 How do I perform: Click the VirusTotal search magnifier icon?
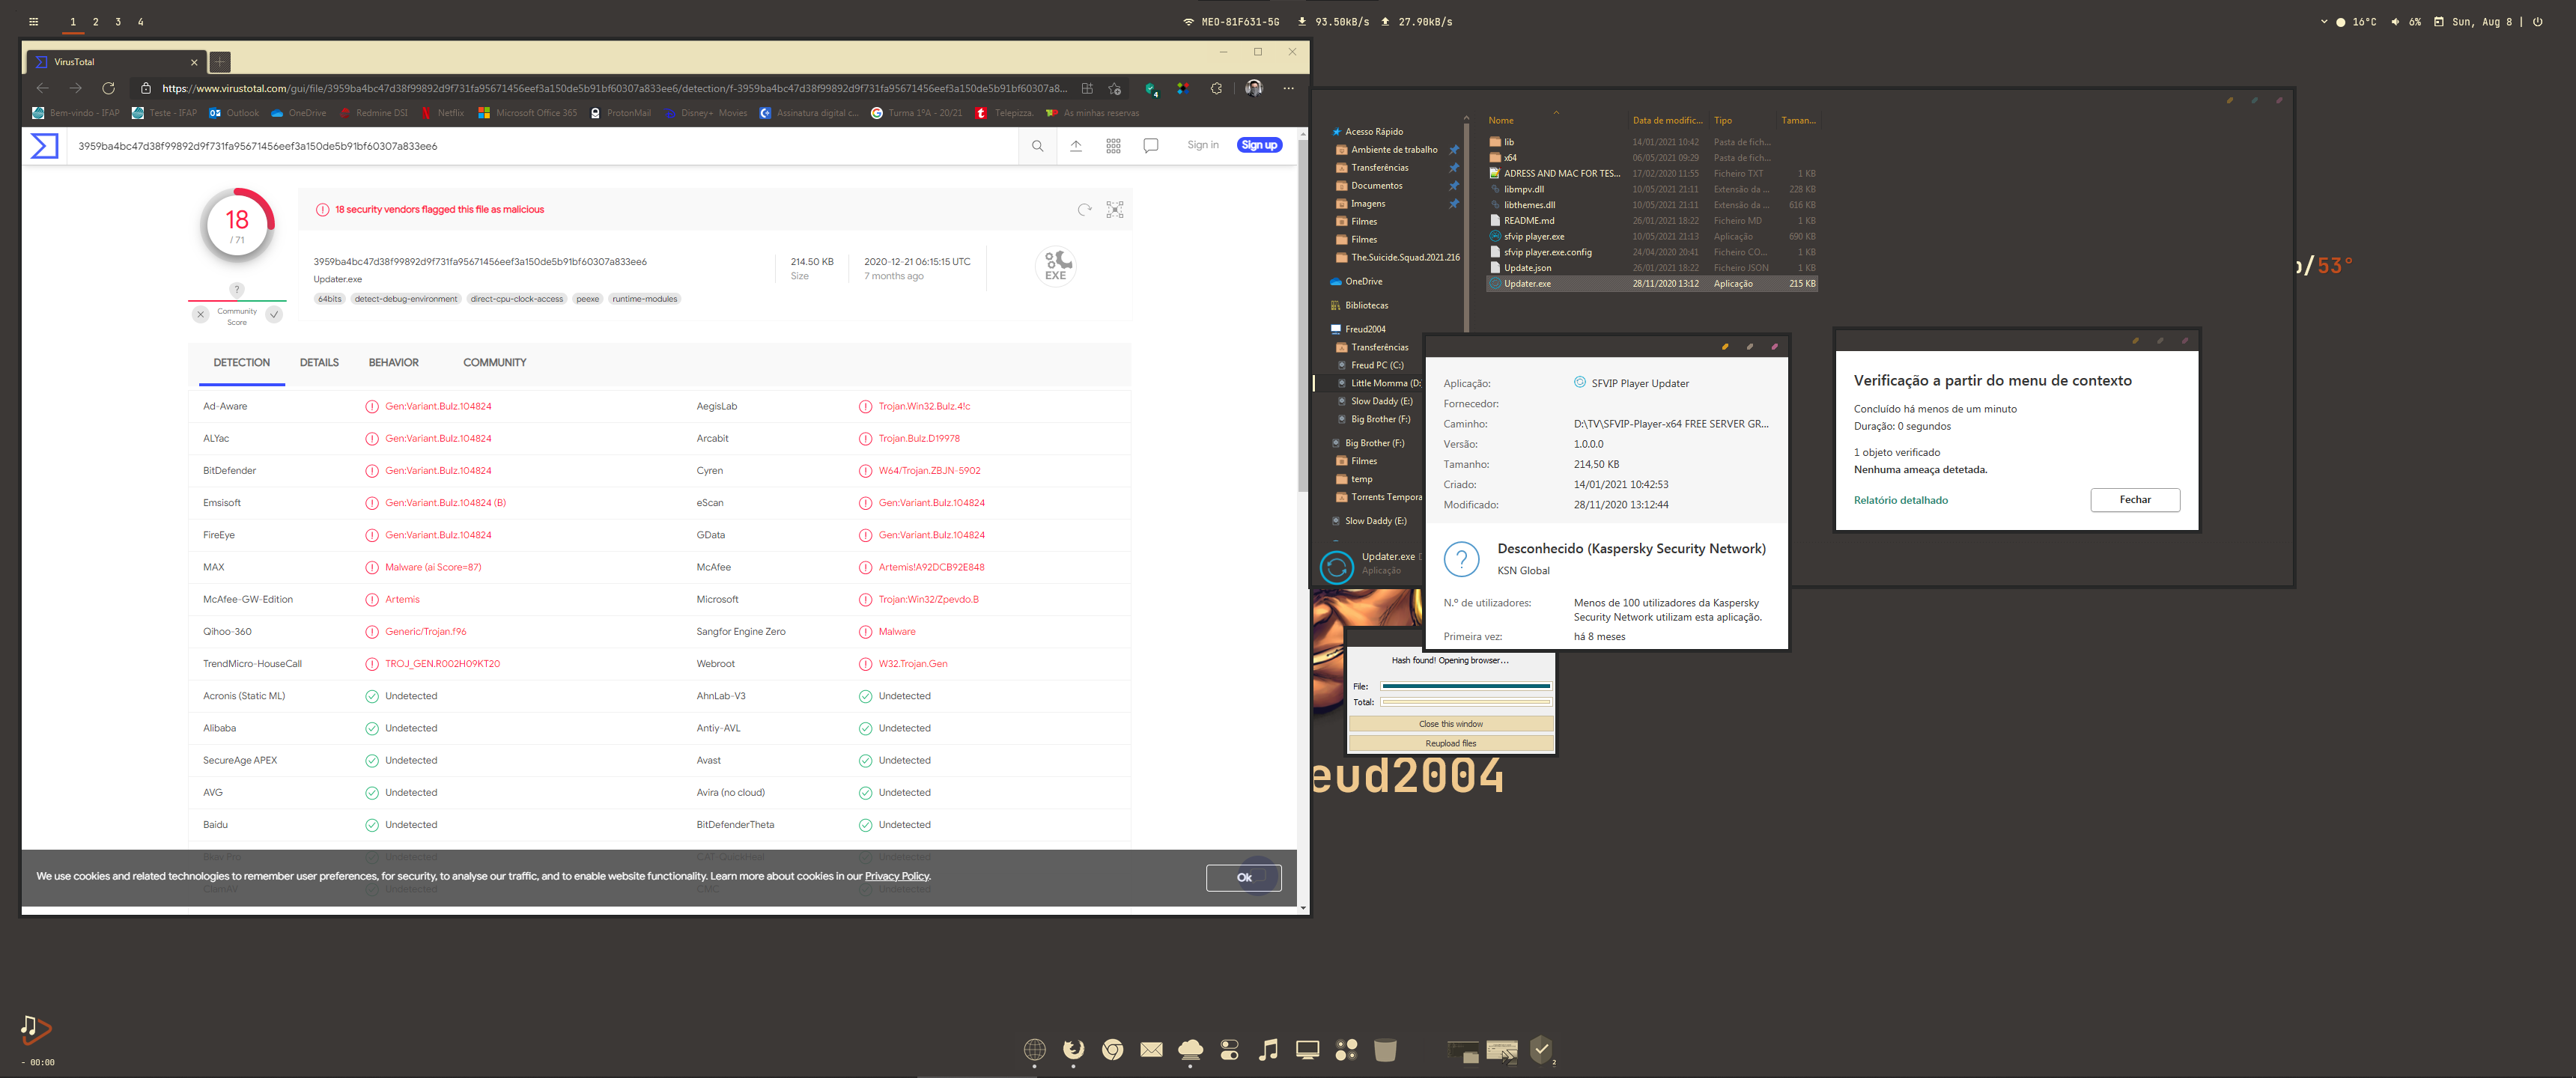point(1037,146)
